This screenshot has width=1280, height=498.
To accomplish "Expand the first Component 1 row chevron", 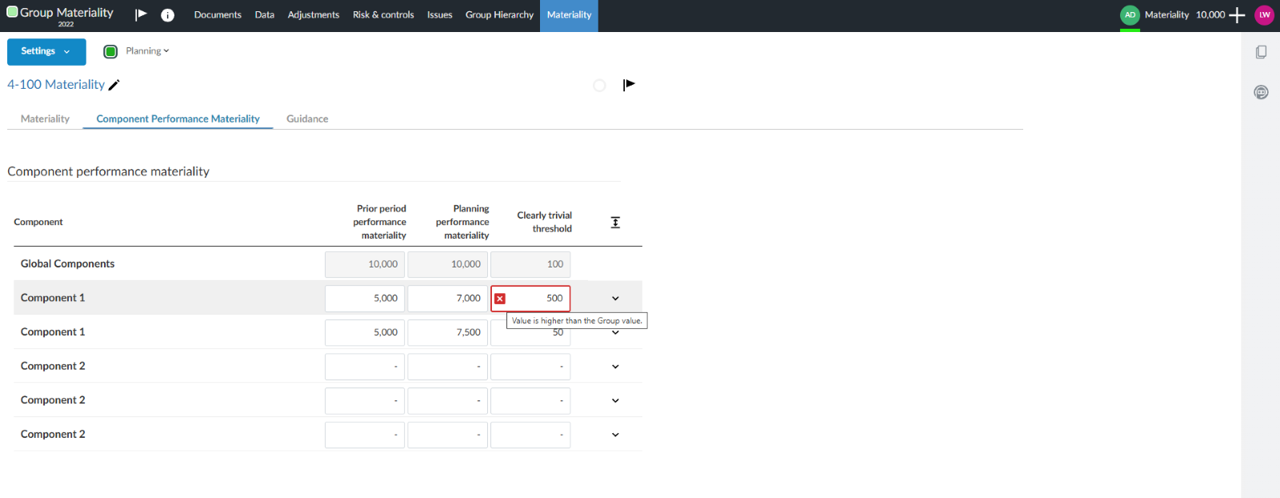I will [x=615, y=298].
